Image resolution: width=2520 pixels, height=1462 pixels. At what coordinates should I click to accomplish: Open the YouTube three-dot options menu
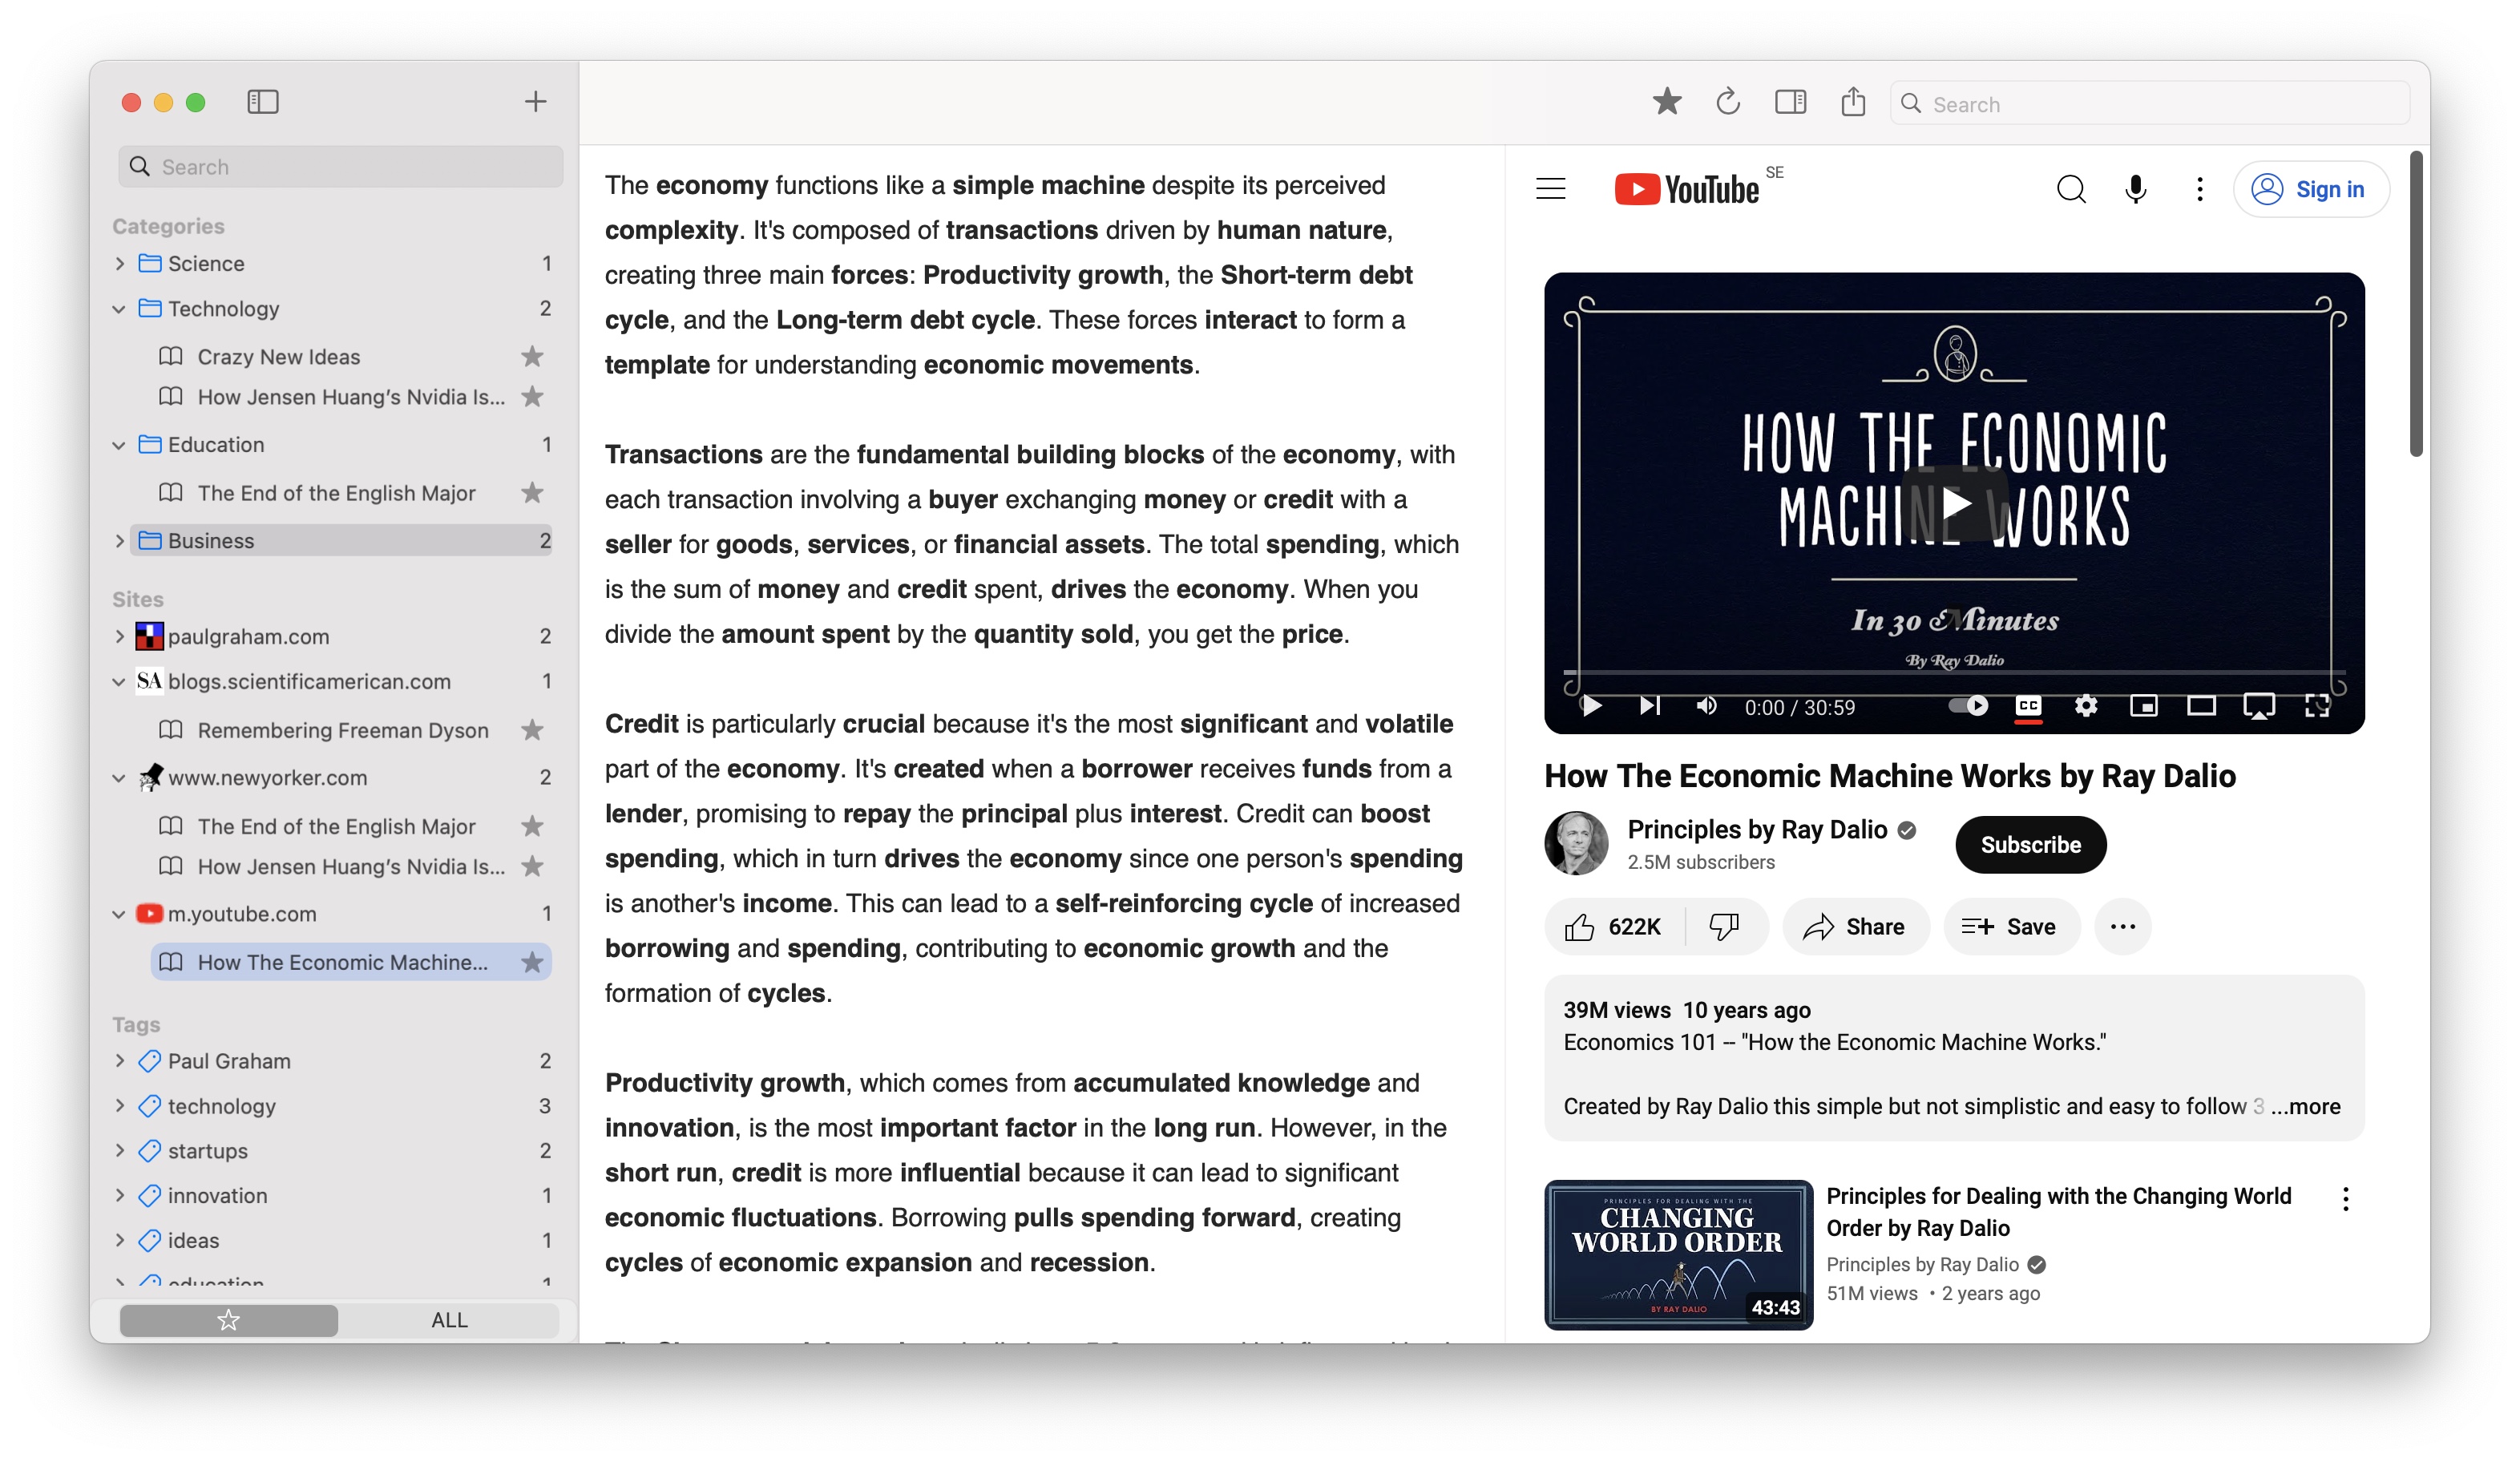[x=2199, y=189]
